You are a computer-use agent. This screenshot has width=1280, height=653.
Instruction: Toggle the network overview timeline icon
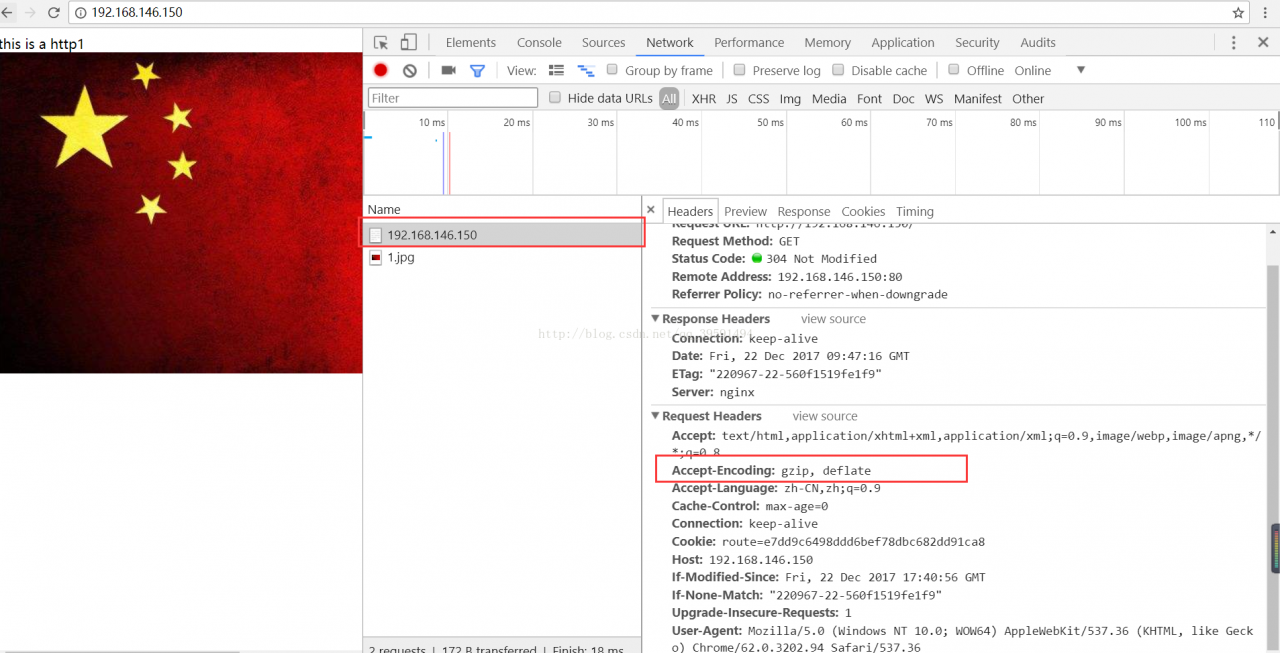586,70
